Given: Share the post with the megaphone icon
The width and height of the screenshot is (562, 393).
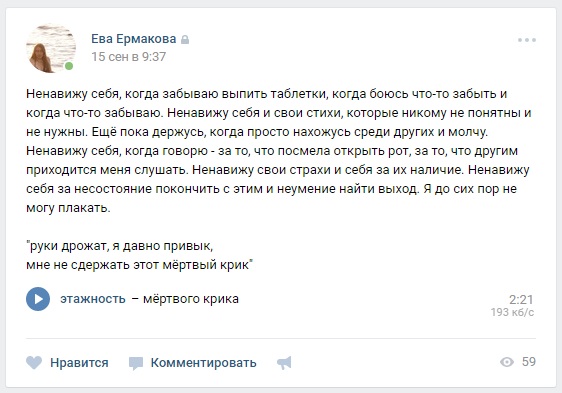Looking at the screenshot, I should [x=284, y=363].
